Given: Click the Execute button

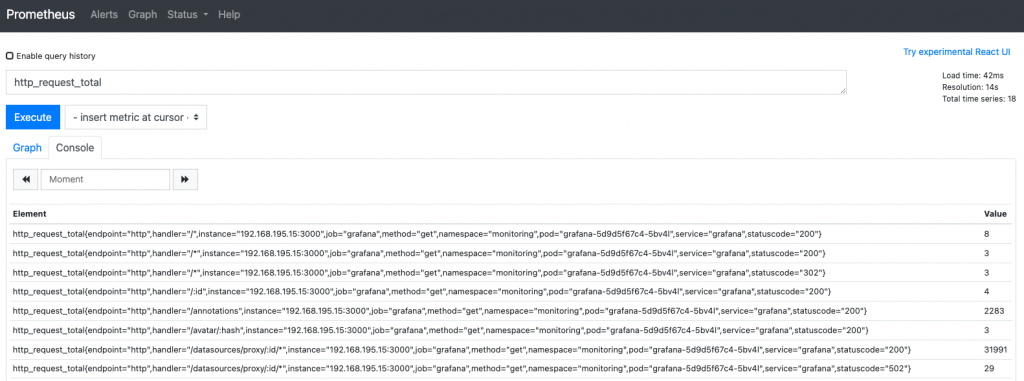Looking at the screenshot, I should pyautogui.click(x=33, y=118).
